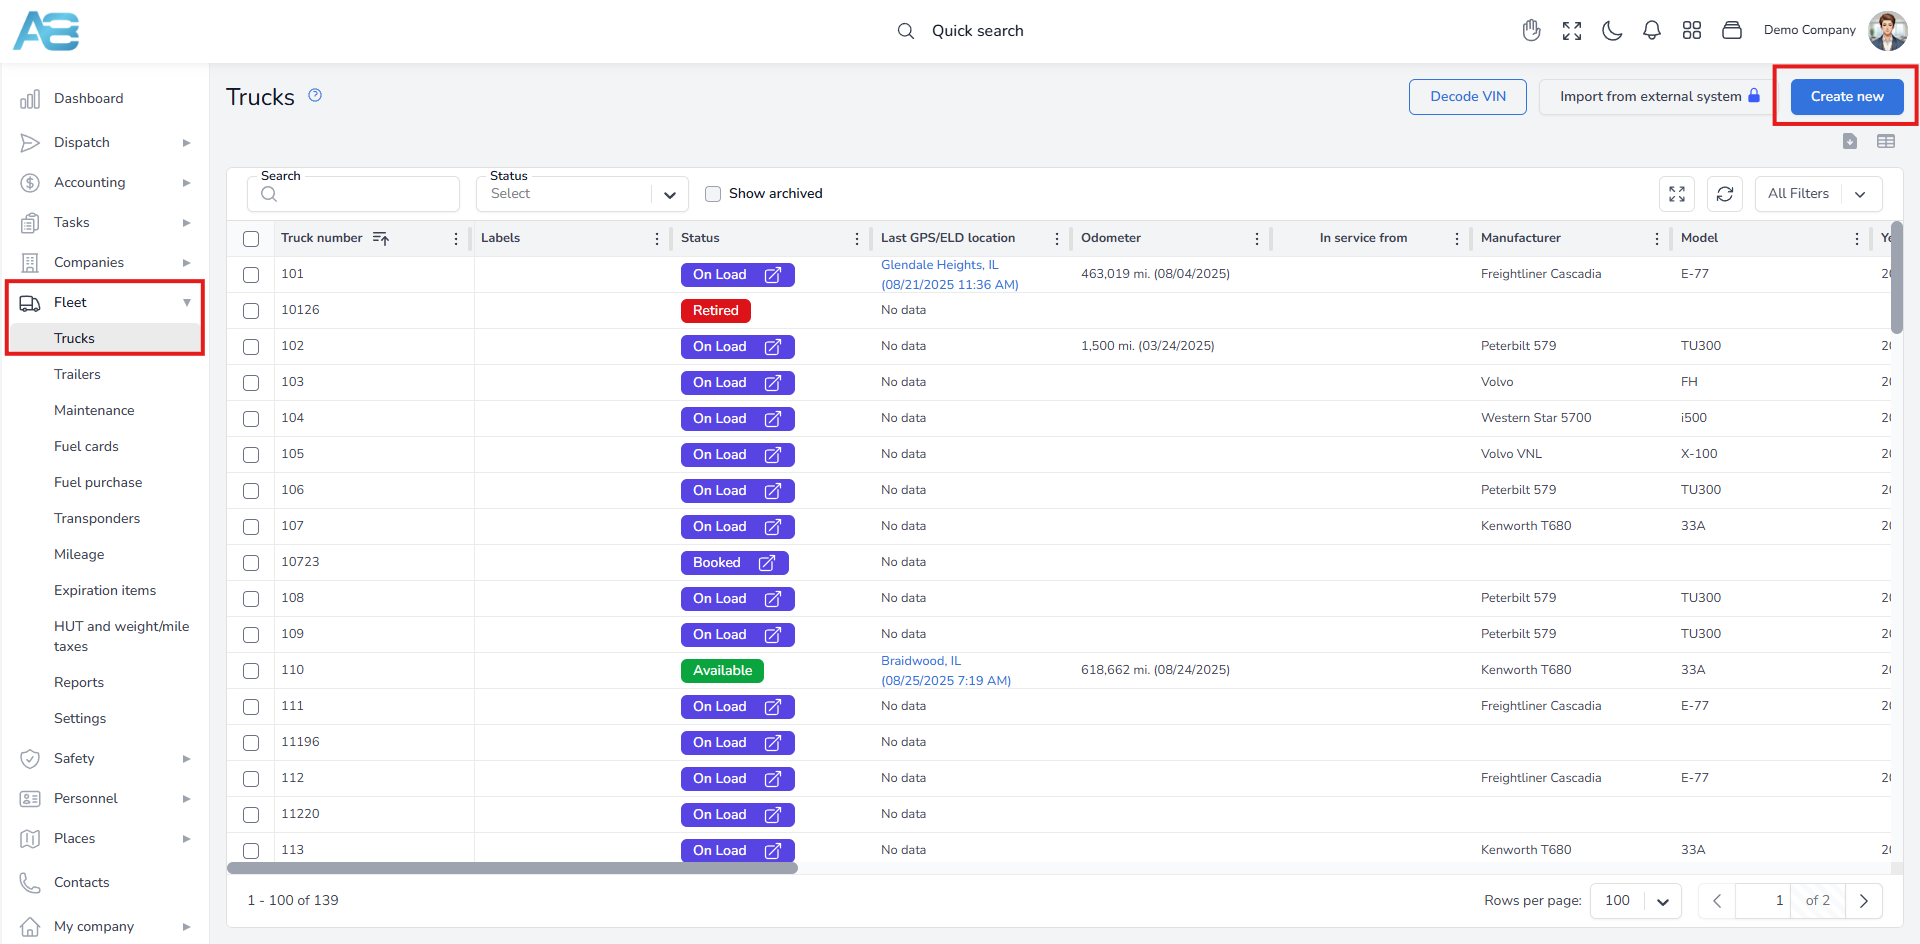Open Trailers under Fleet
Image resolution: width=1920 pixels, height=944 pixels.
click(x=77, y=375)
